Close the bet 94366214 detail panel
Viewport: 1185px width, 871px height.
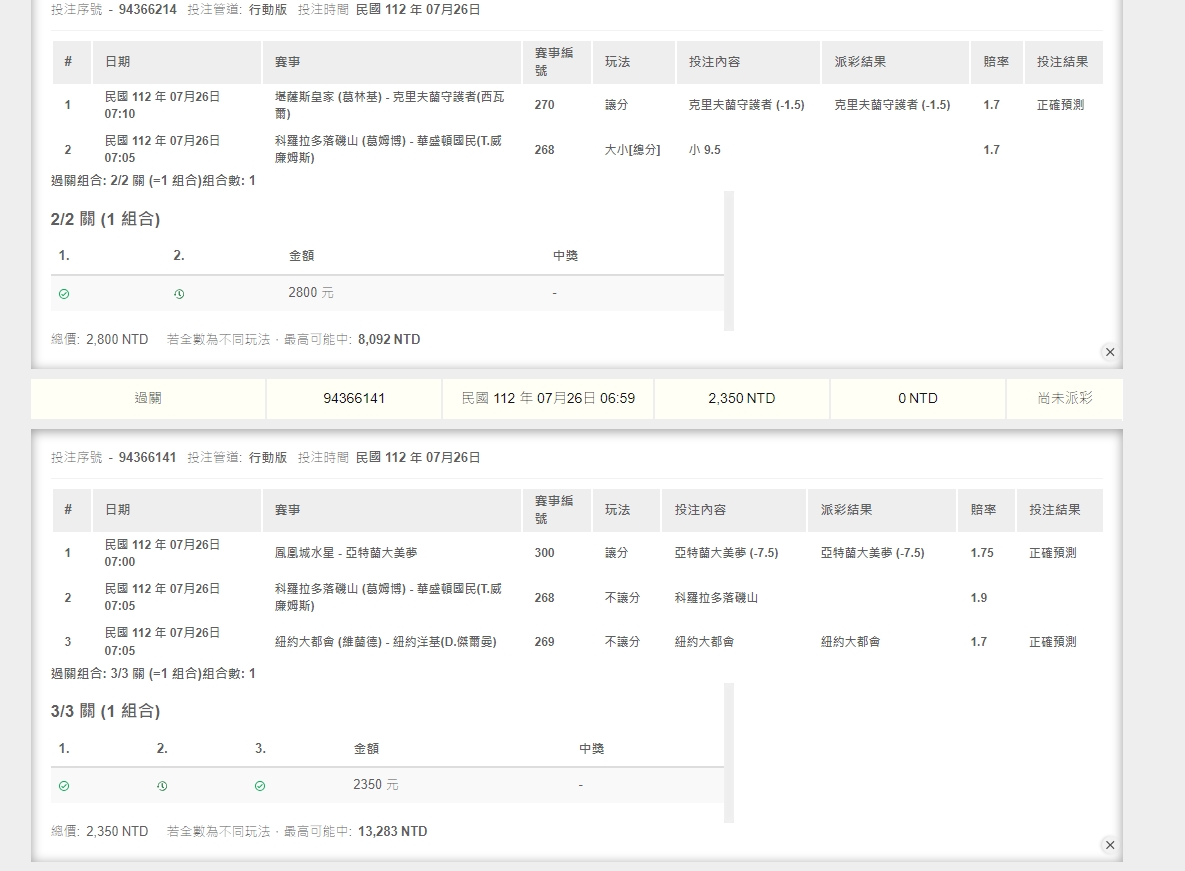(x=1109, y=352)
